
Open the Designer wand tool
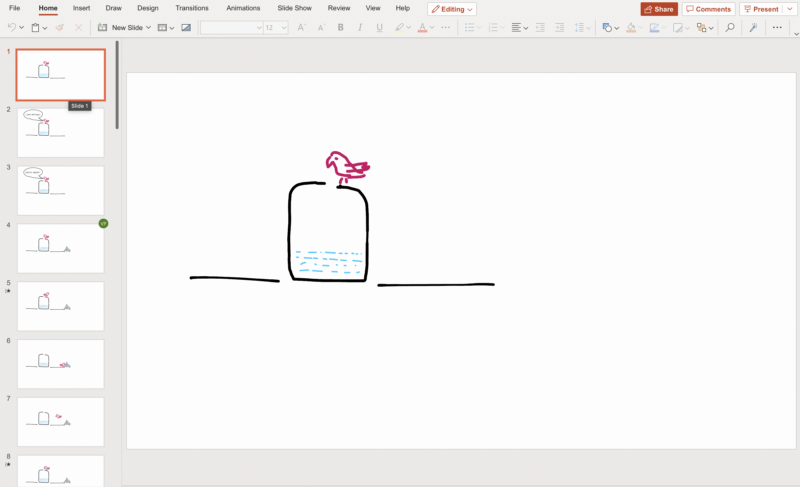[x=753, y=28]
